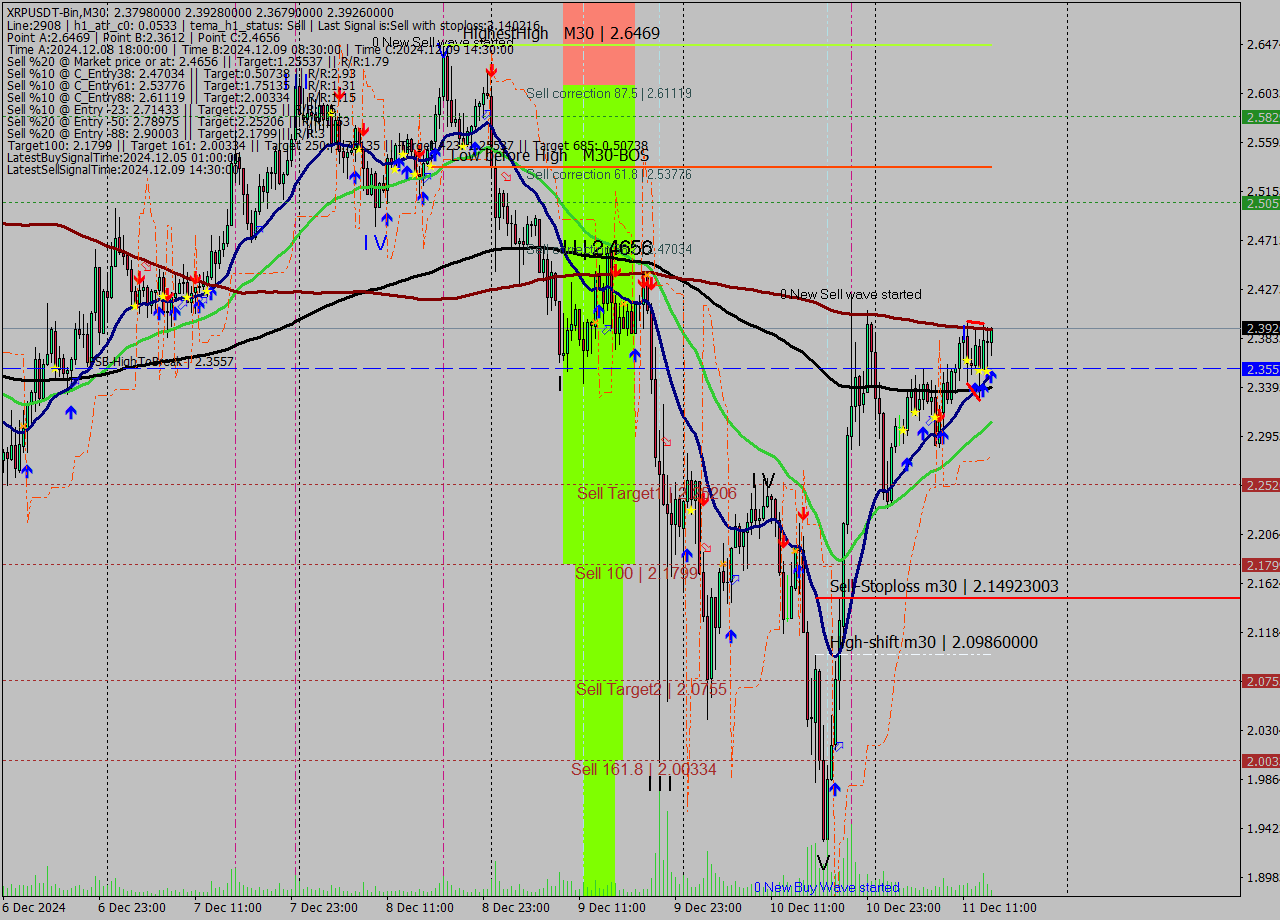Image resolution: width=1280 pixels, height=920 pixels.
Task: Click the XRPUSDT-Bin,M30 chart title line
Action: [x=200, y=12]
